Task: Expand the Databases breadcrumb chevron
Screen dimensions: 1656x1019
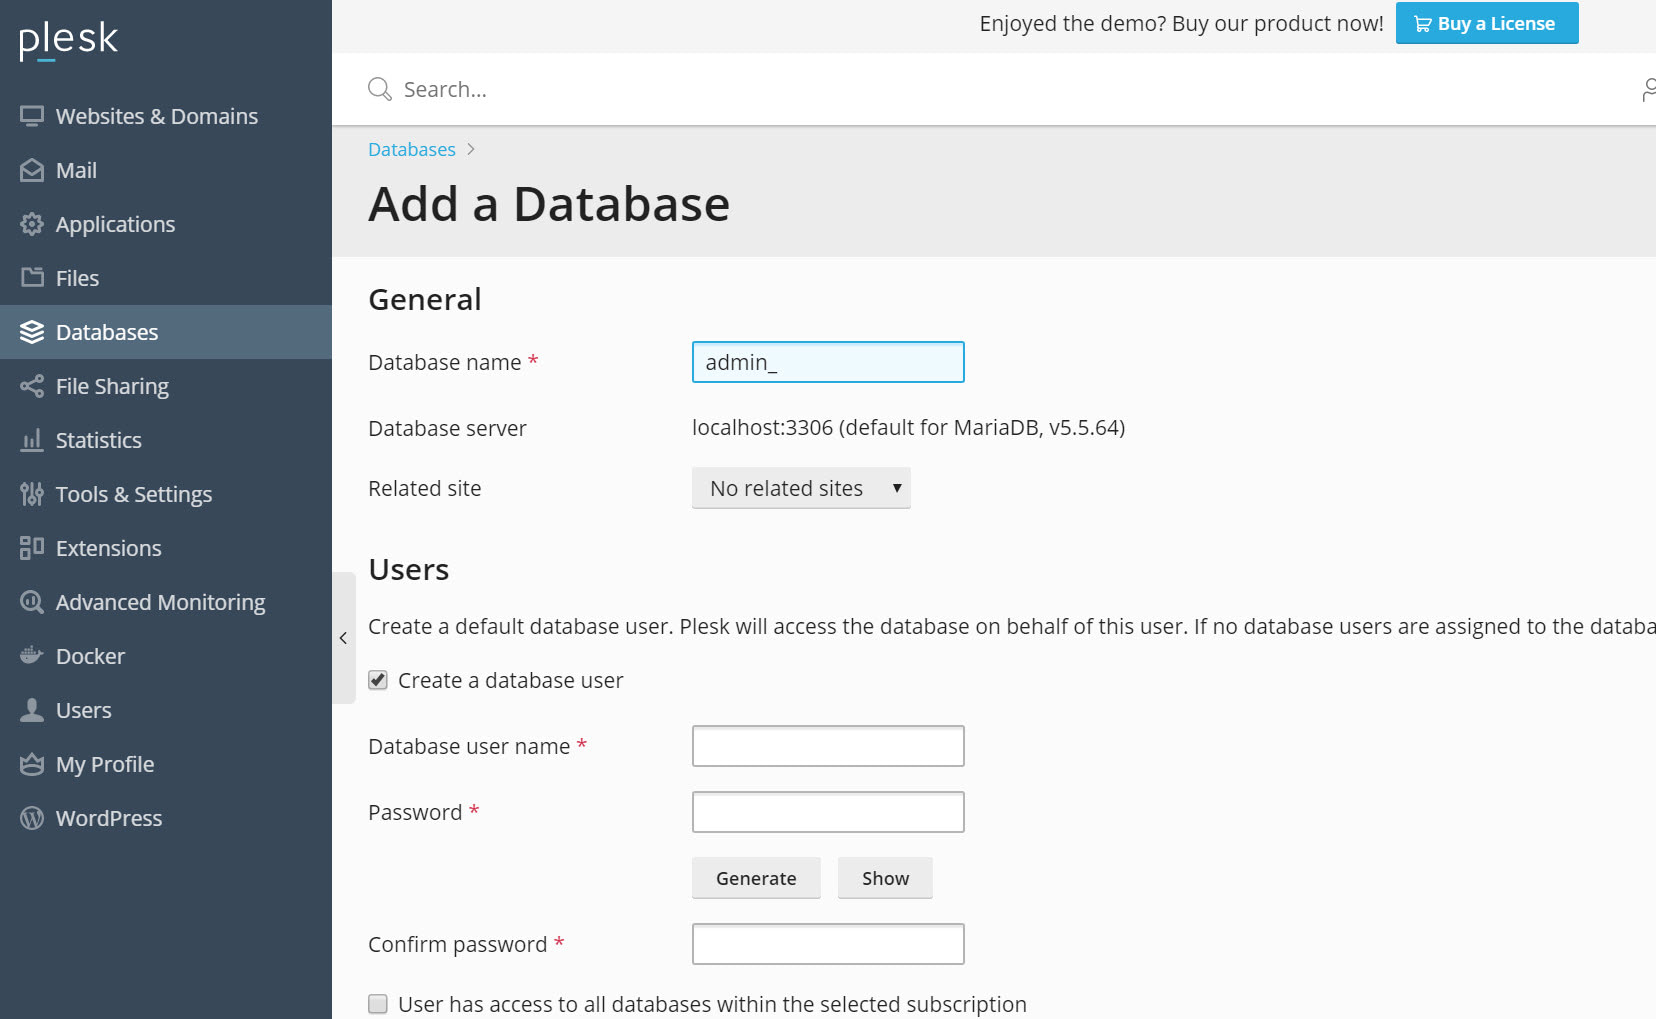Action: click(469, 149)
